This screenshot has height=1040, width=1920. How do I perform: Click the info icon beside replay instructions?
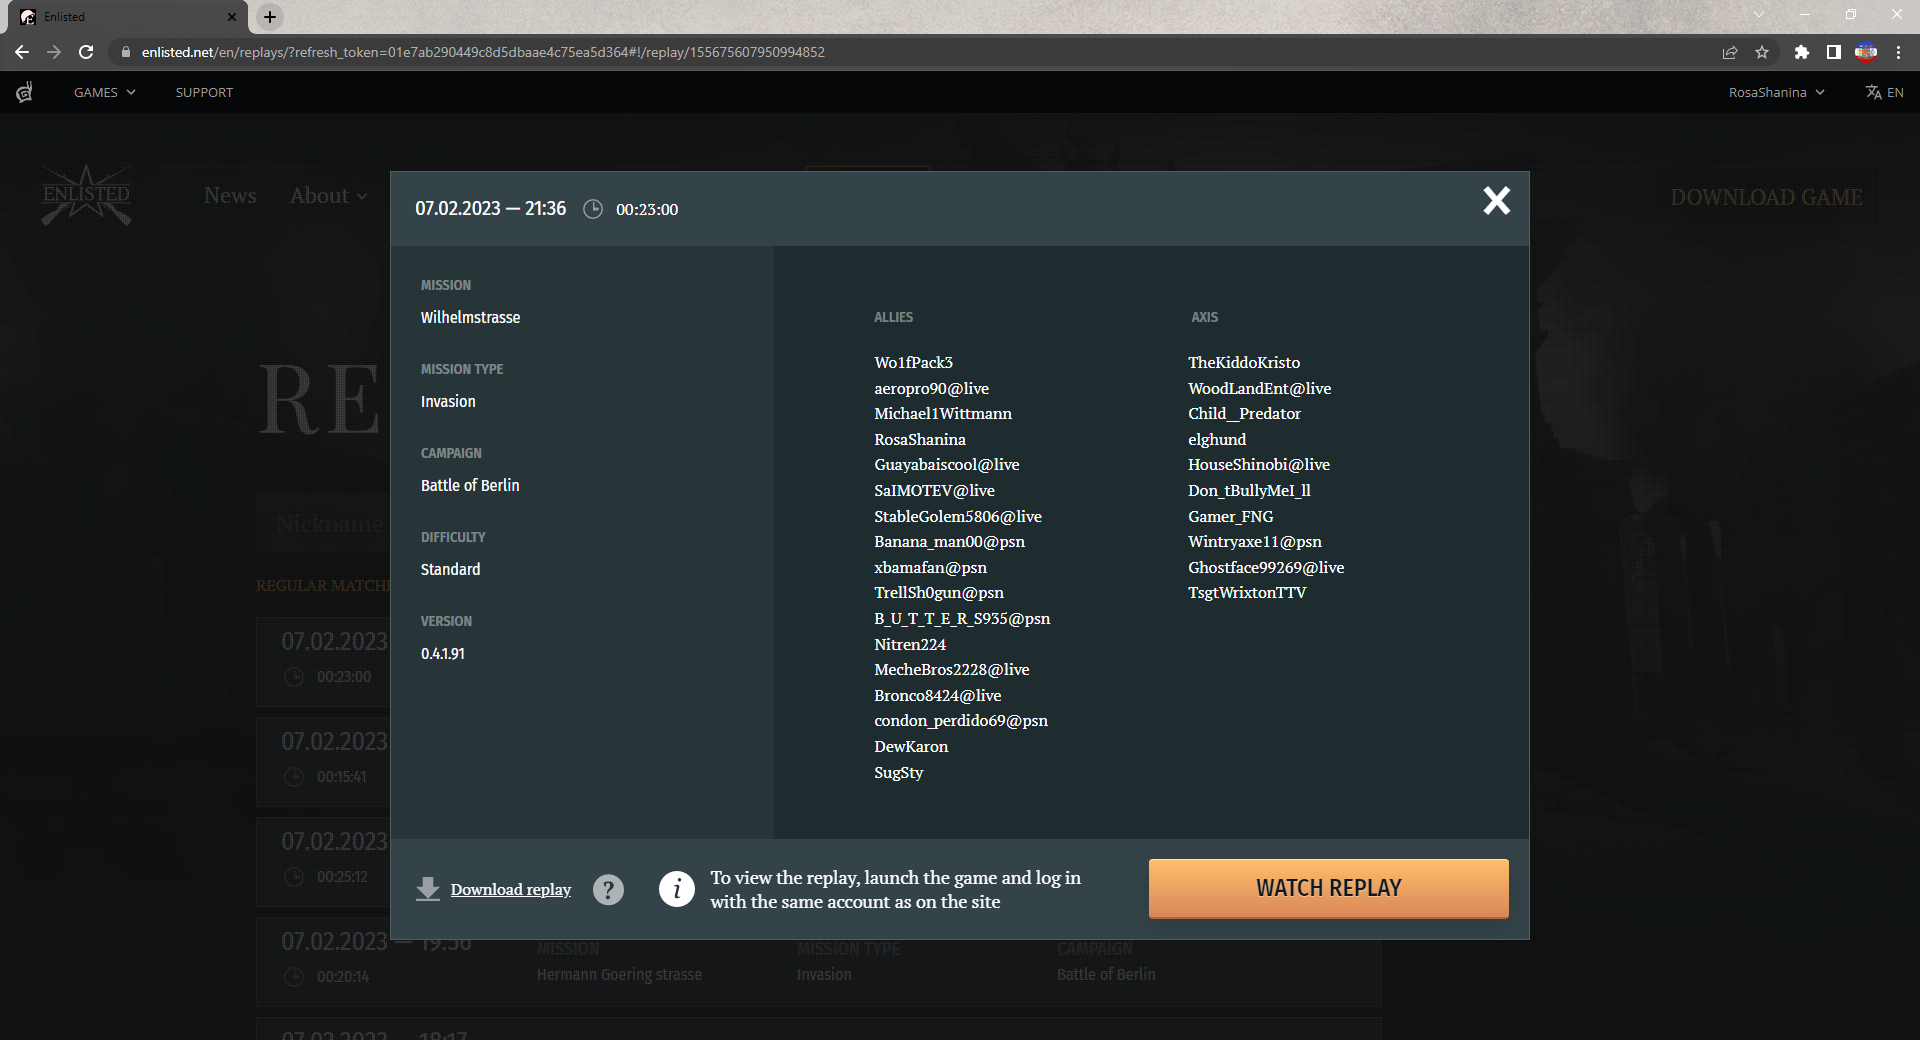pos(677,889)
